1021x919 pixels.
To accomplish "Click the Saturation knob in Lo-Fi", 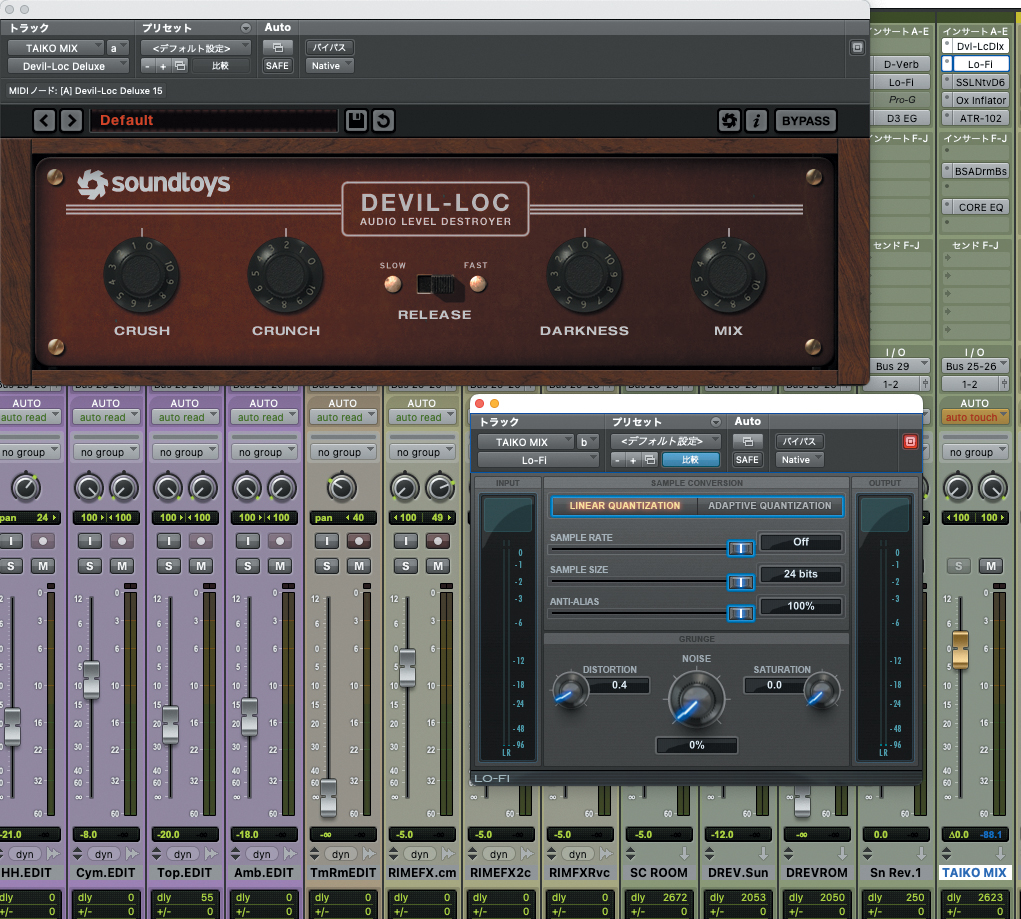I will click(822, 691).
